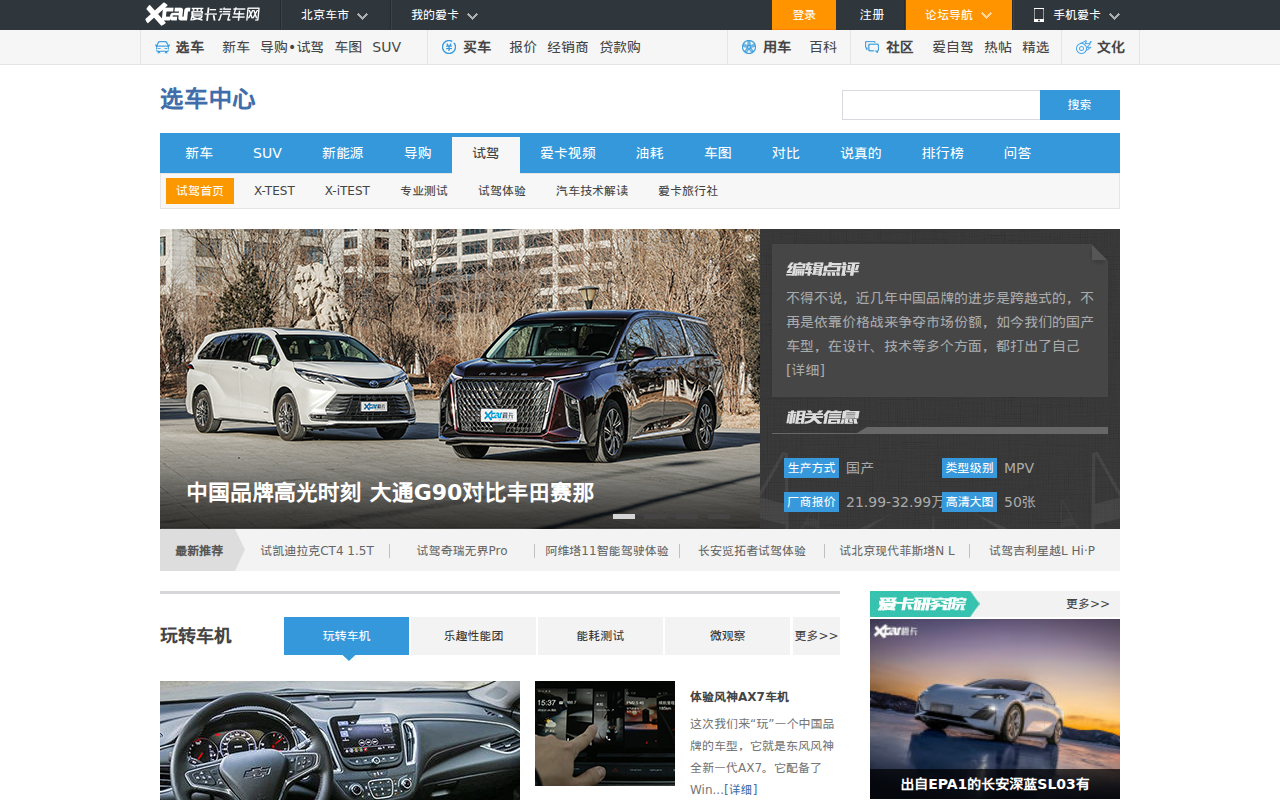
Task: Click the 手机爱卡 phone icon
Action: coord(1039,15)
